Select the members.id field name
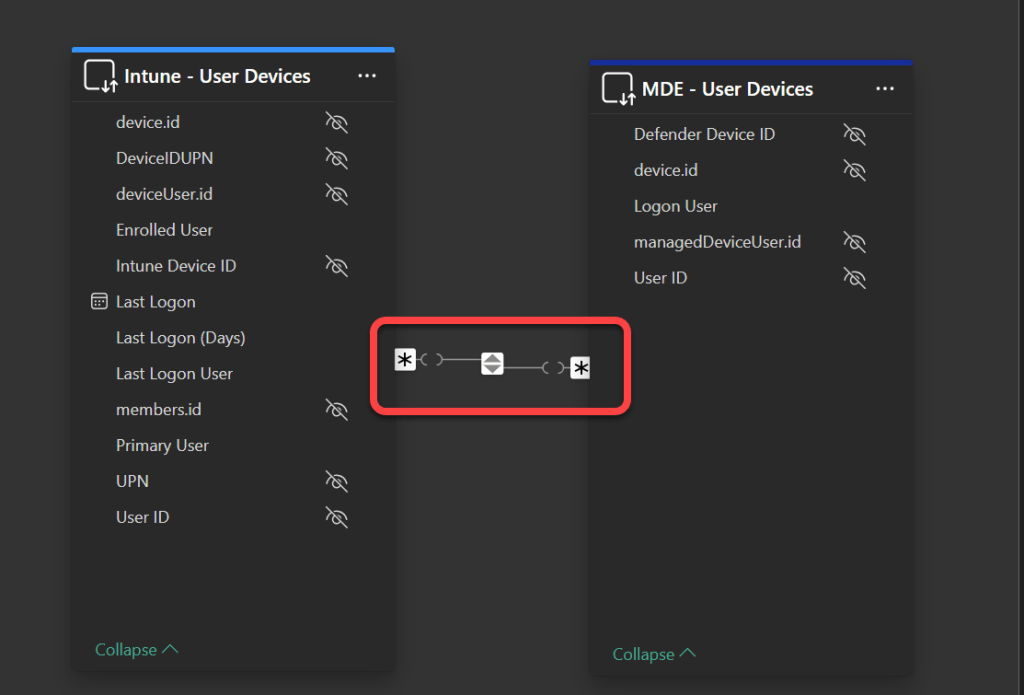This screenshot has height=695, width=1024. 159,410
